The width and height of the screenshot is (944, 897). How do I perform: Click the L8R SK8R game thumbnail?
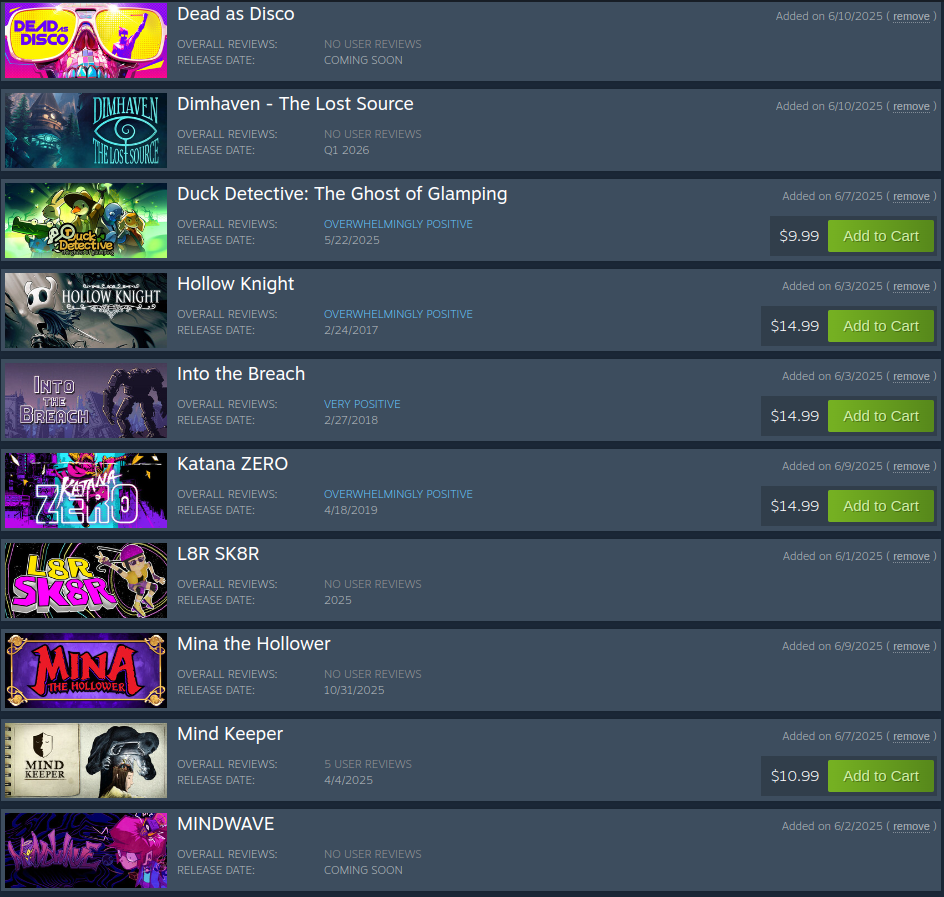(86, 580)
